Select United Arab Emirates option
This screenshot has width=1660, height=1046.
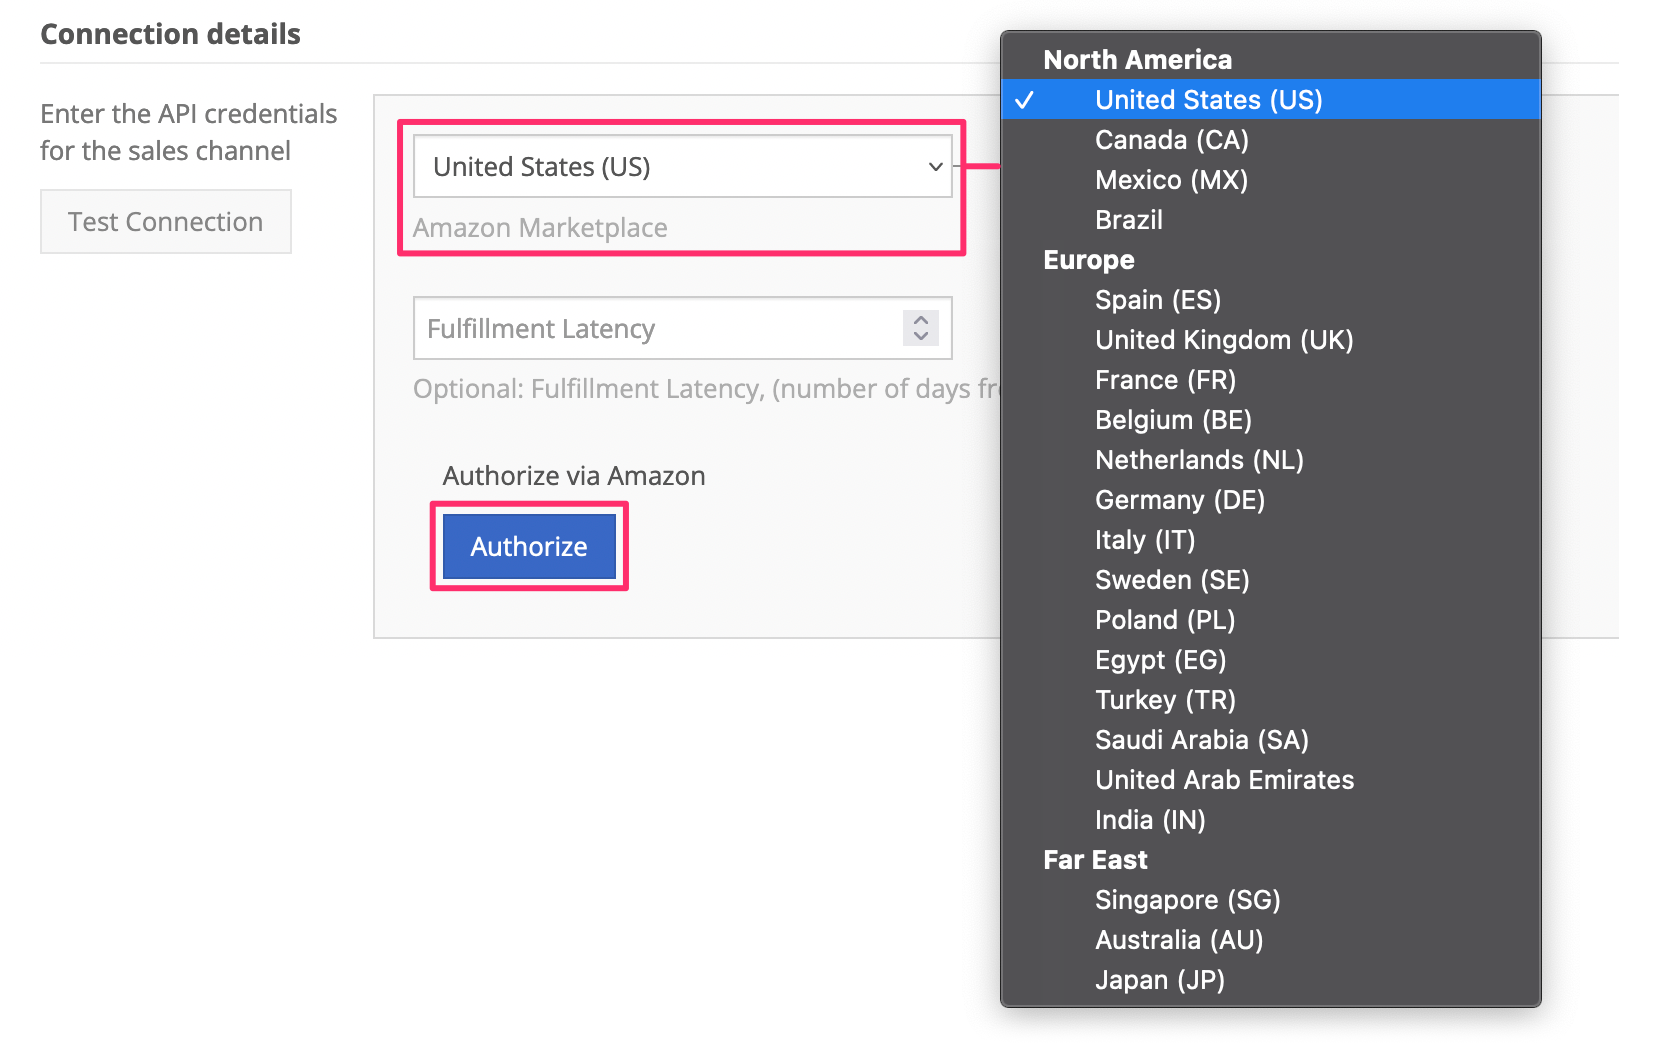click(x=1271, y=779)
